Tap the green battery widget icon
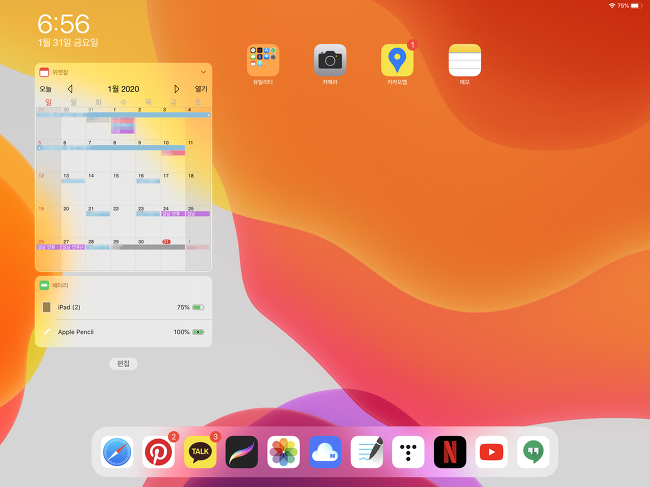The height and width of the screenshot is (487, 650). (x=44, y=285)
